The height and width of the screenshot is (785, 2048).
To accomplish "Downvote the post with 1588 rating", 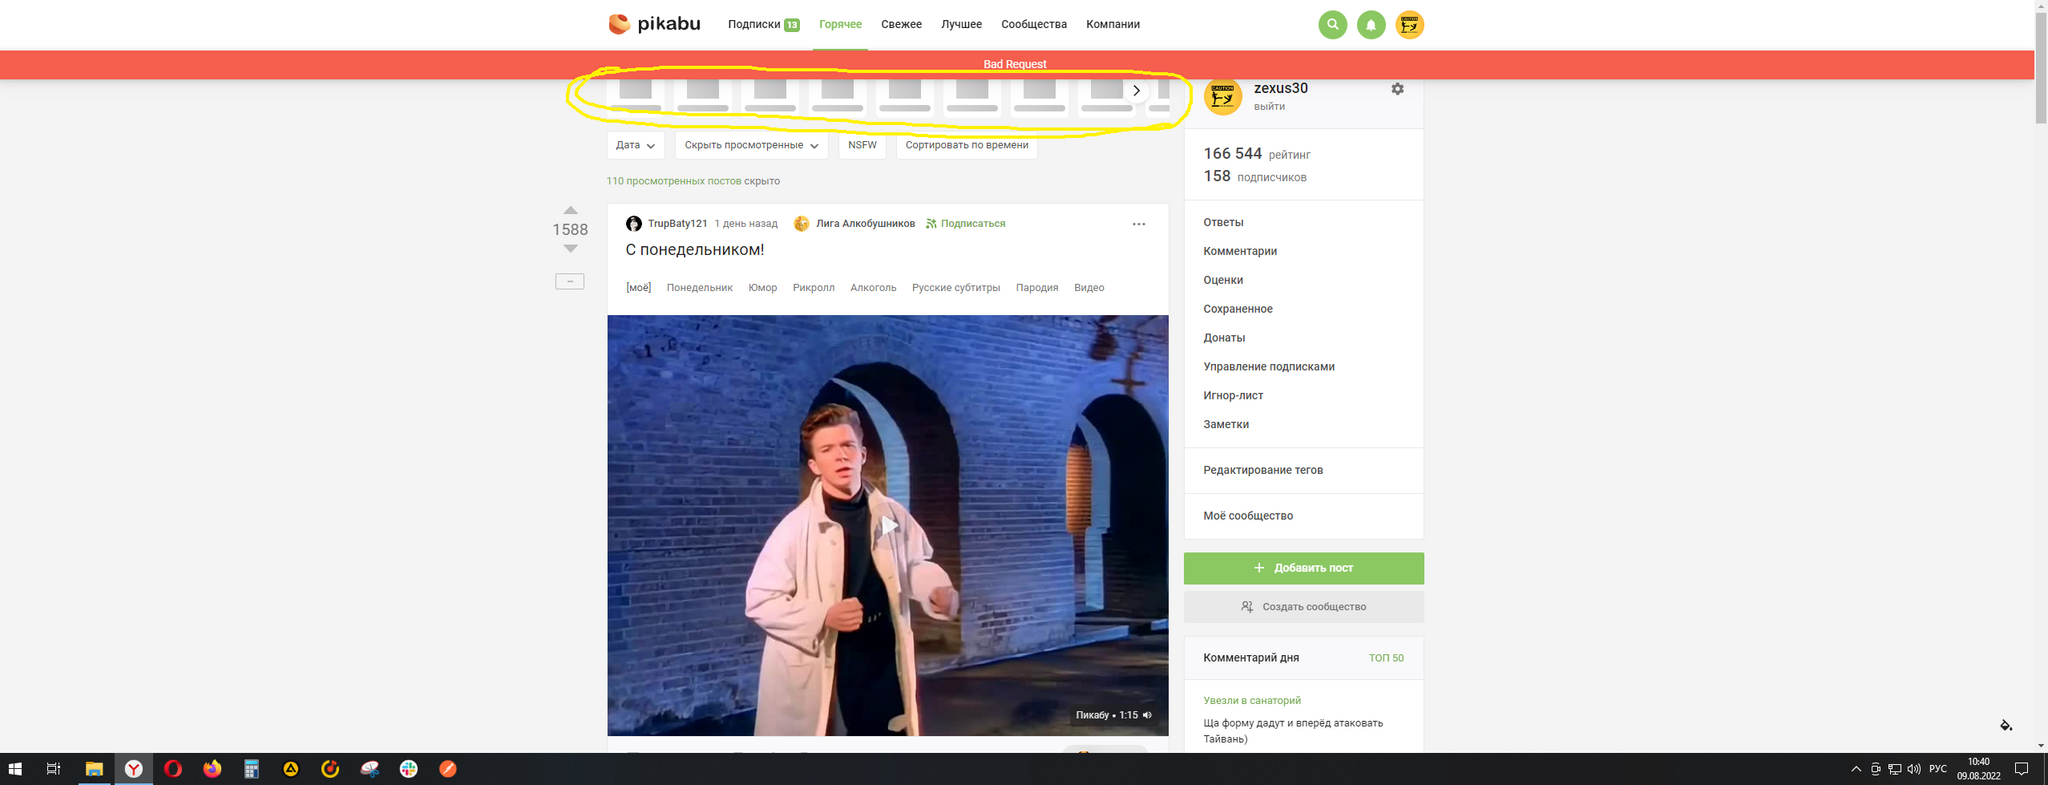I will coord(570,248).
